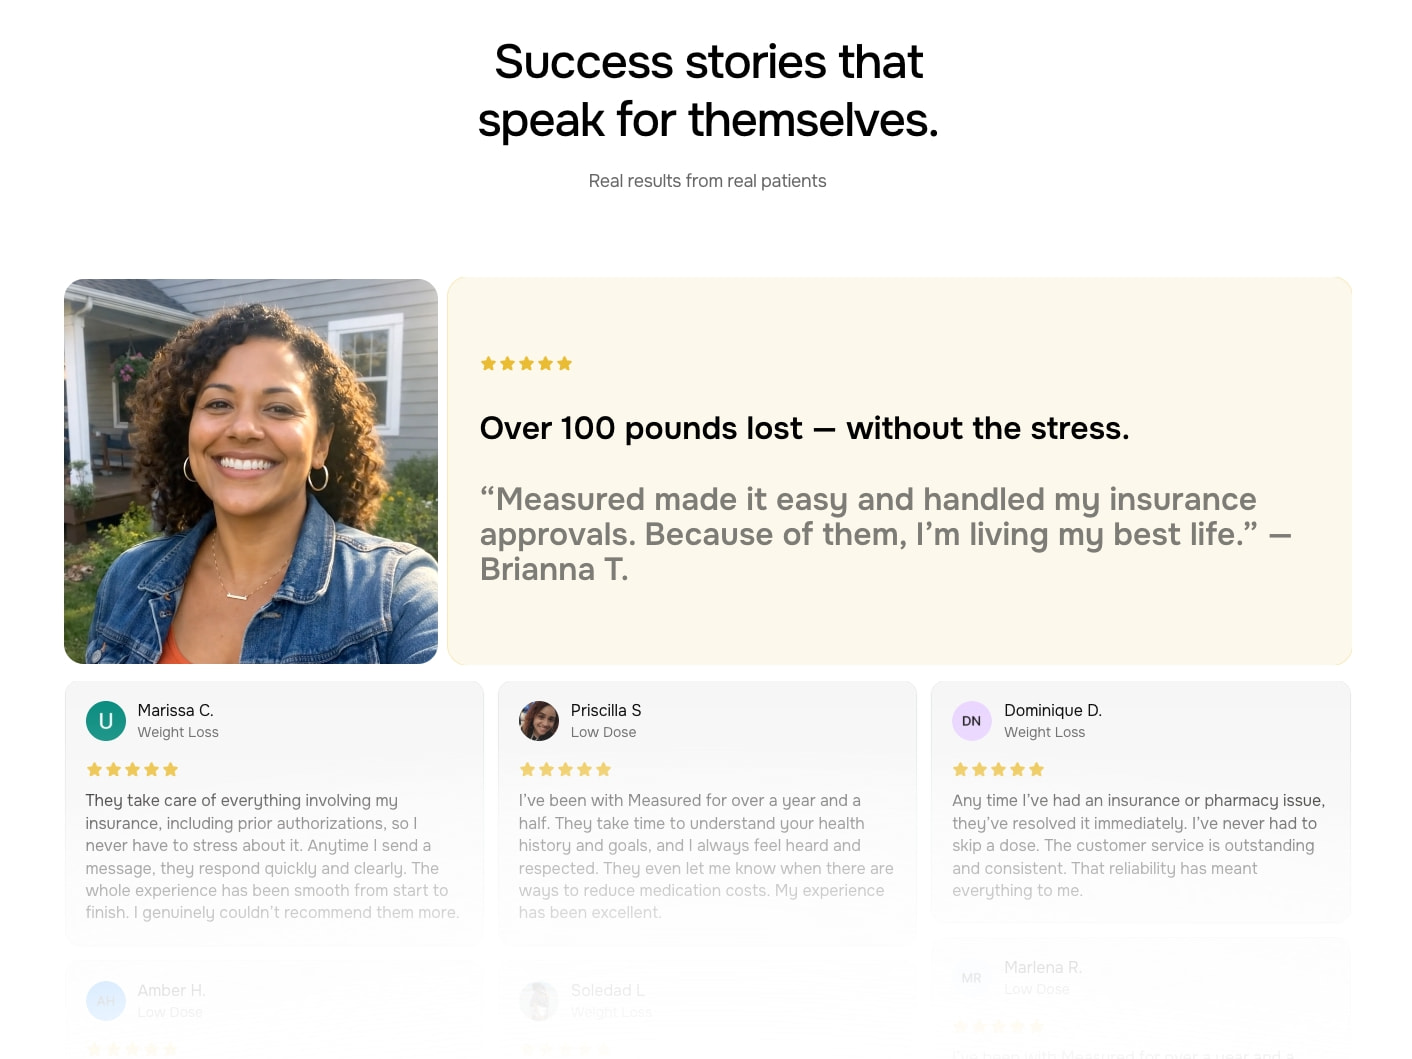Click Priscilla S's profile photo avatar
The width and height of the screenshot is (1412, 1059).
click(x=539, y=721)
